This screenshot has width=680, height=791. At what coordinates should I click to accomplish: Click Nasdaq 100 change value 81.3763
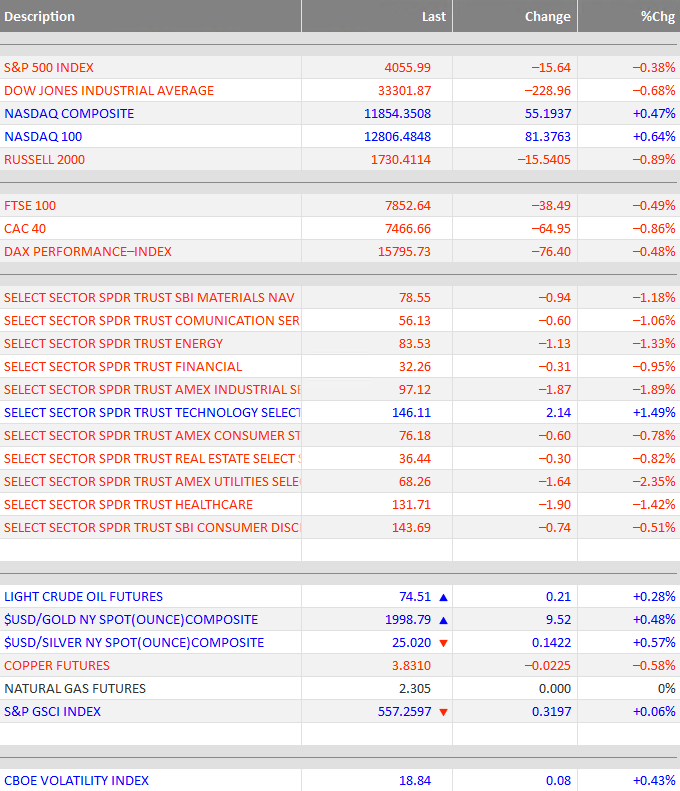point(548,137)
